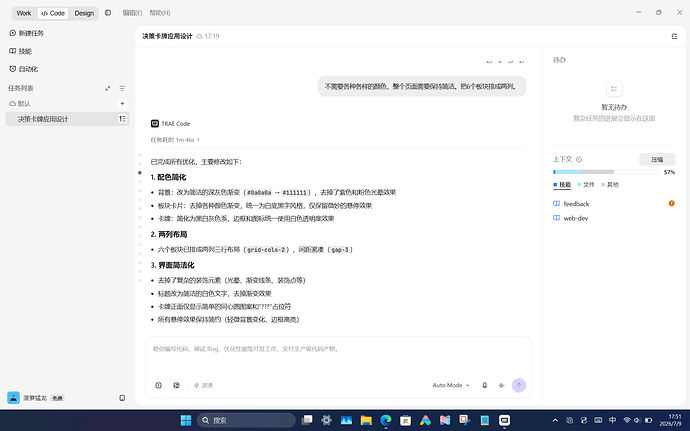Click the 中 input method indicator
The image size is (690, 431).
612,420
